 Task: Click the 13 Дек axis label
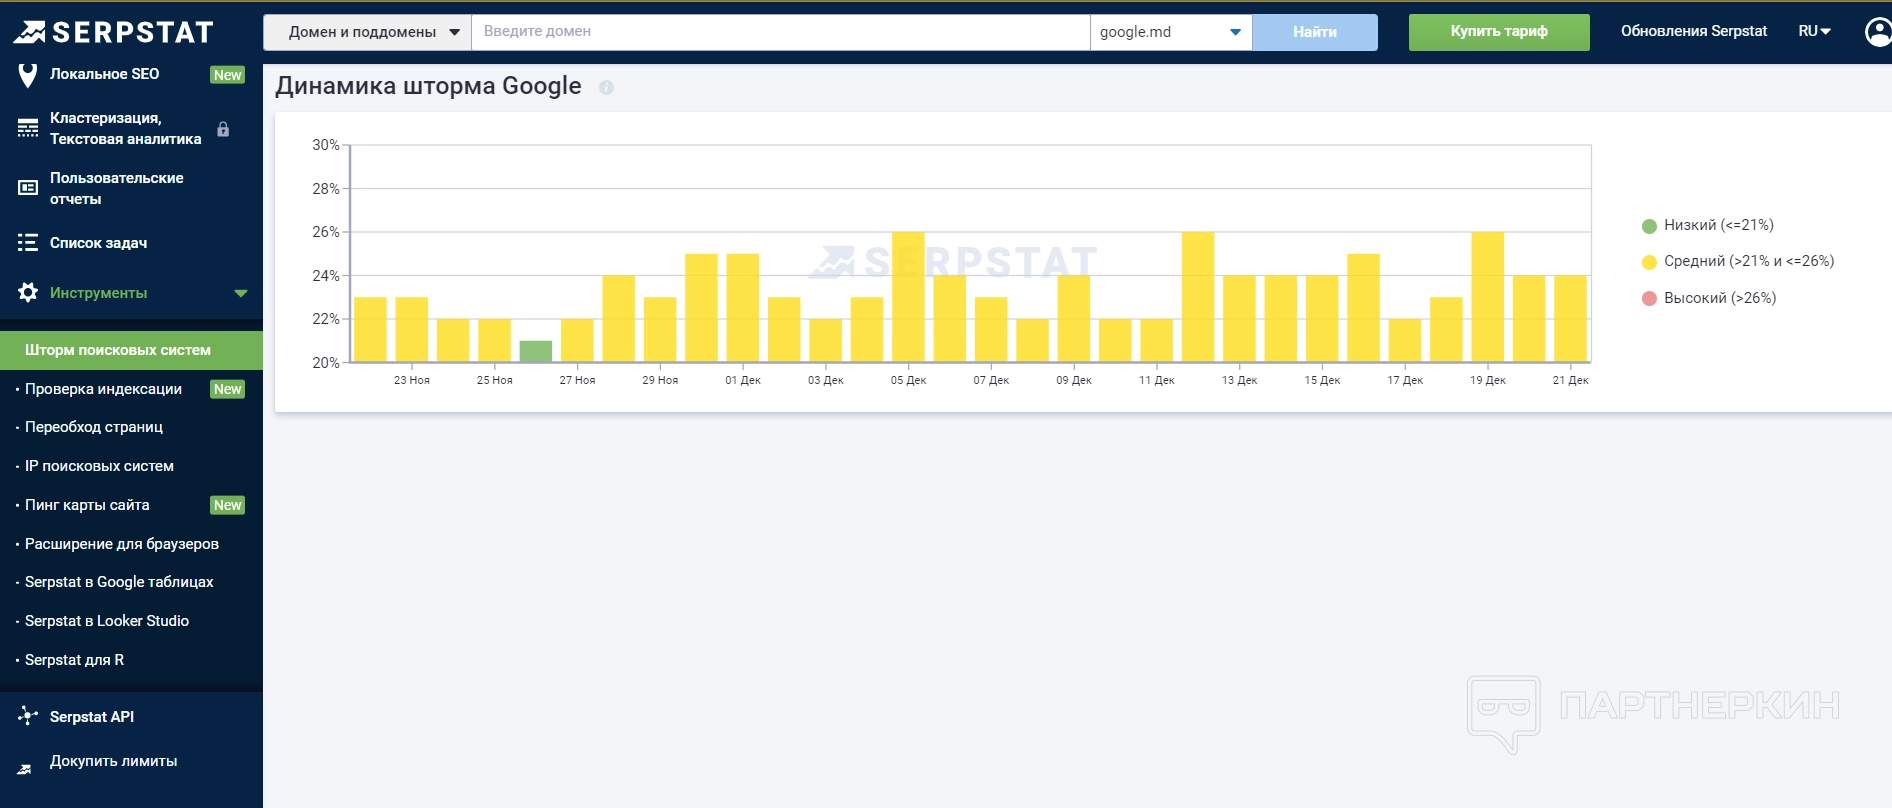[x=1239, y=380]
